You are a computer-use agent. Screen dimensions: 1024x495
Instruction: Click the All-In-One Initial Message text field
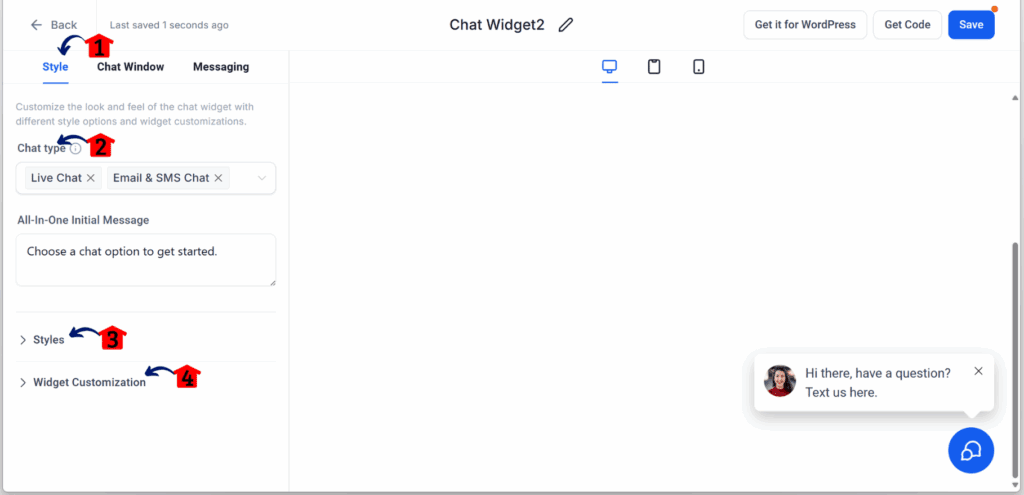[x=146, y=260]
